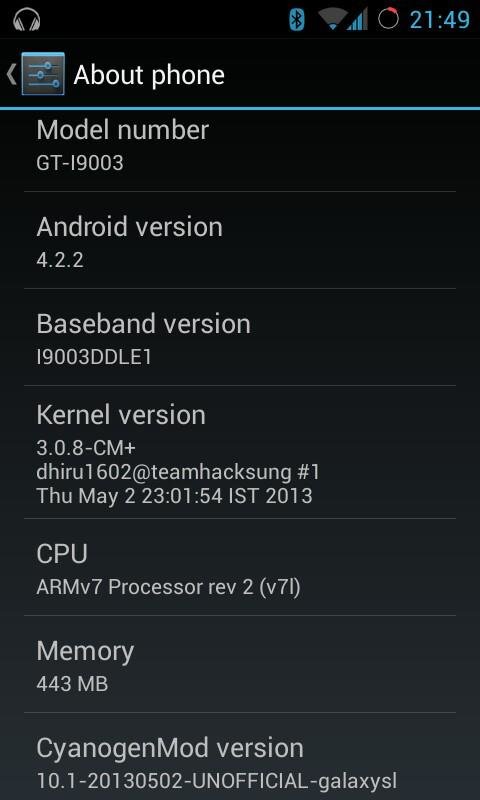Select the CPU entry
This screenshot has width=480, height=800.
point(240,567)
